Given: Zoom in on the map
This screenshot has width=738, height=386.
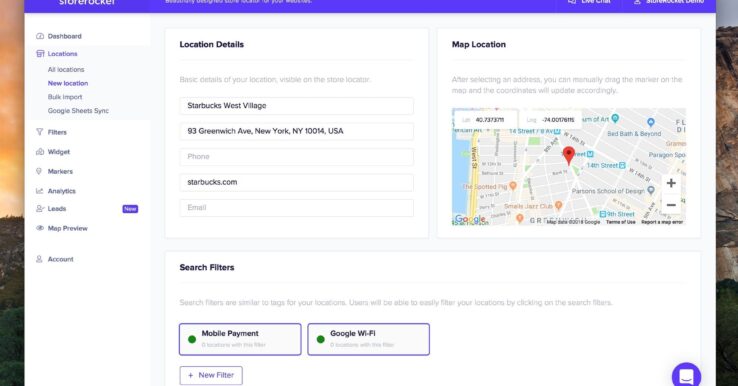Looking at the screenshot, I should coord(671,183).
